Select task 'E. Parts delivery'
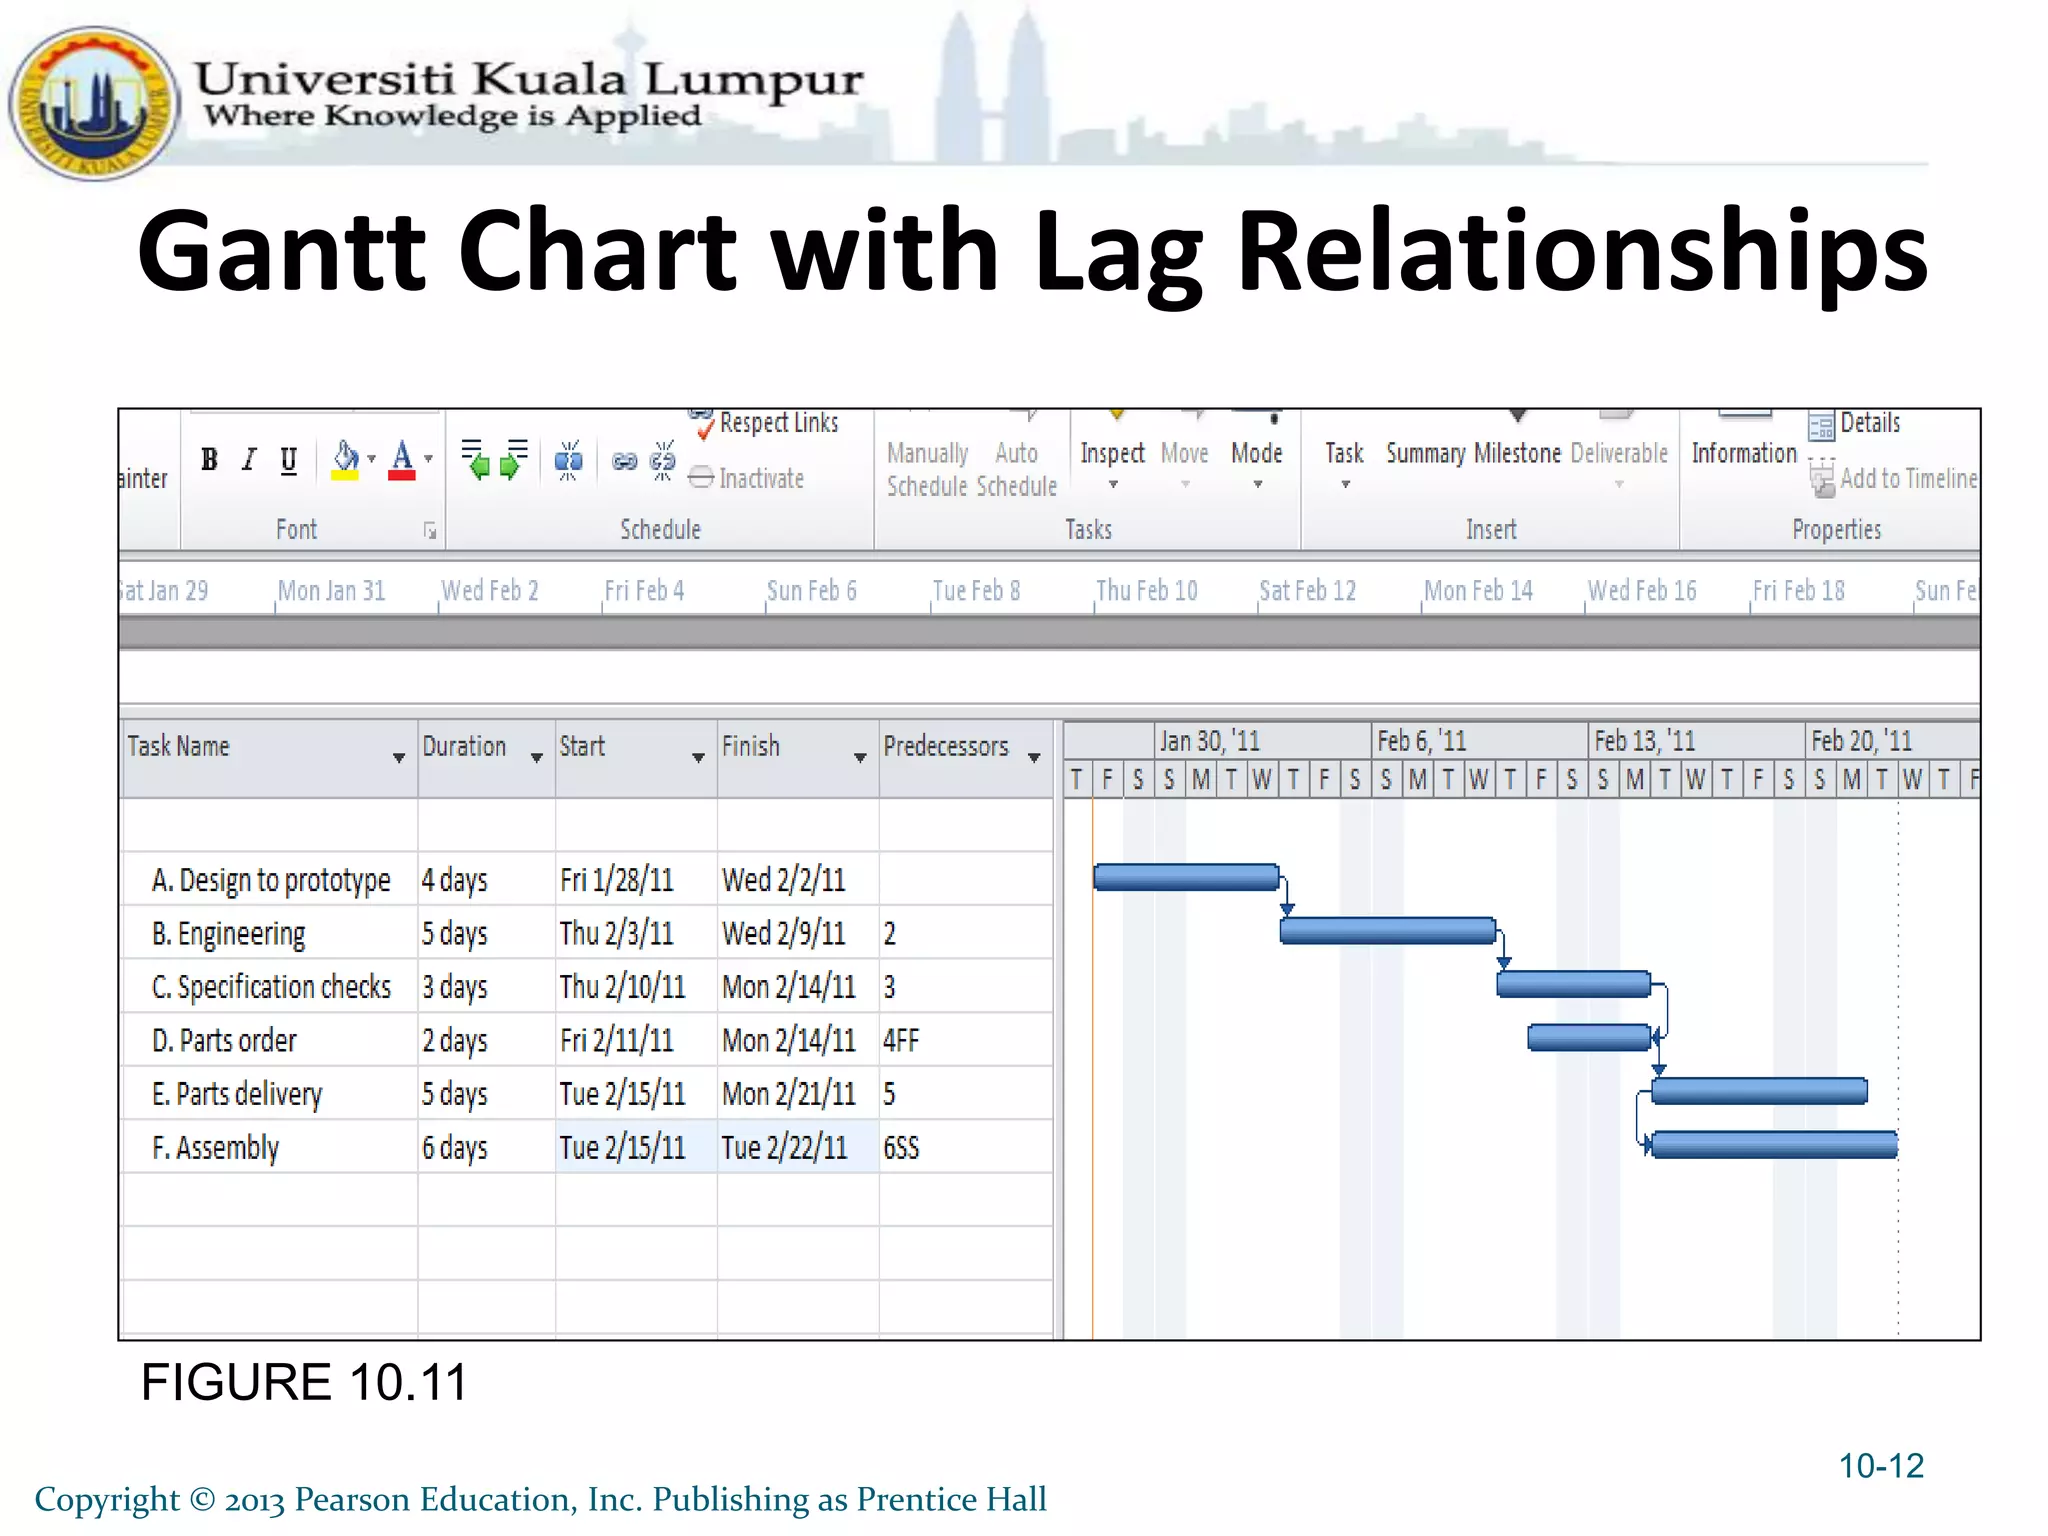Viewport: 2048px width, 1536px height. point(237,1094)
